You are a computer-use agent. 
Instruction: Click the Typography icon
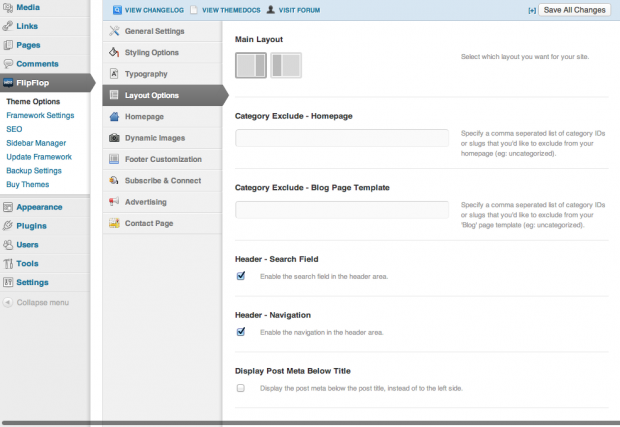coord(114,74)
